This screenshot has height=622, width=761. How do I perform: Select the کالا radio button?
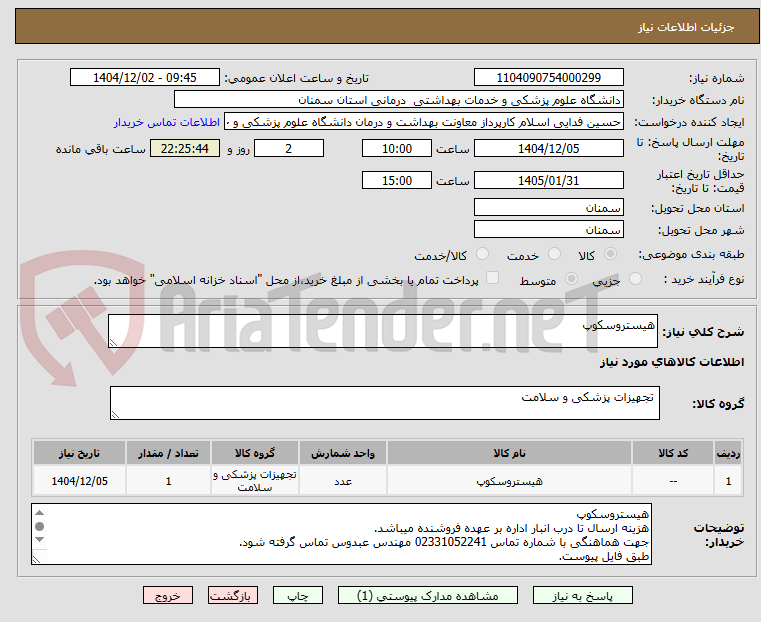[611, 254]
